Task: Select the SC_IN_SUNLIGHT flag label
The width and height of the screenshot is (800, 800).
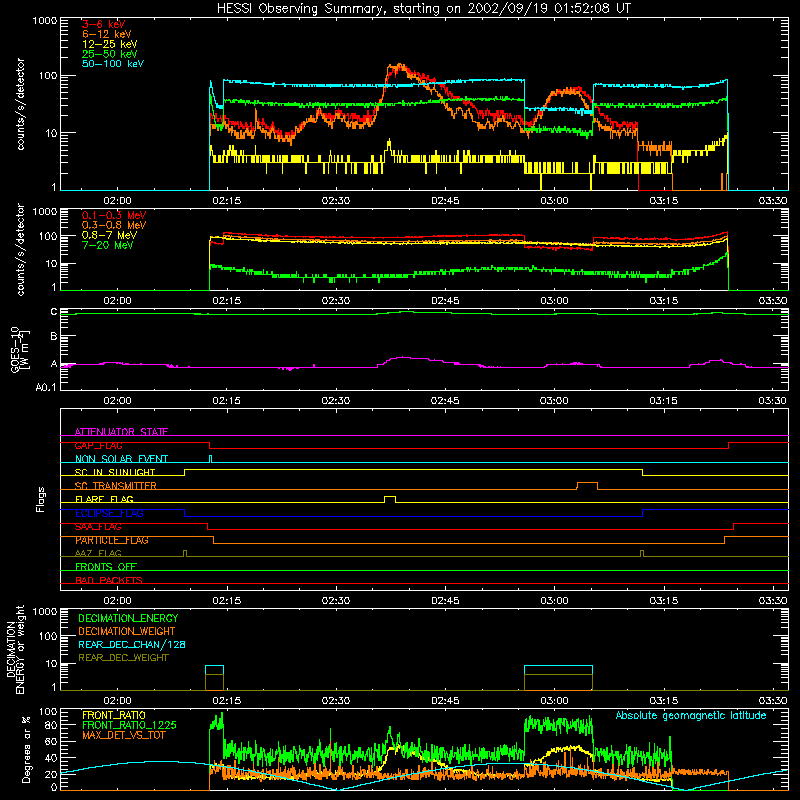Action: point(115,472)
